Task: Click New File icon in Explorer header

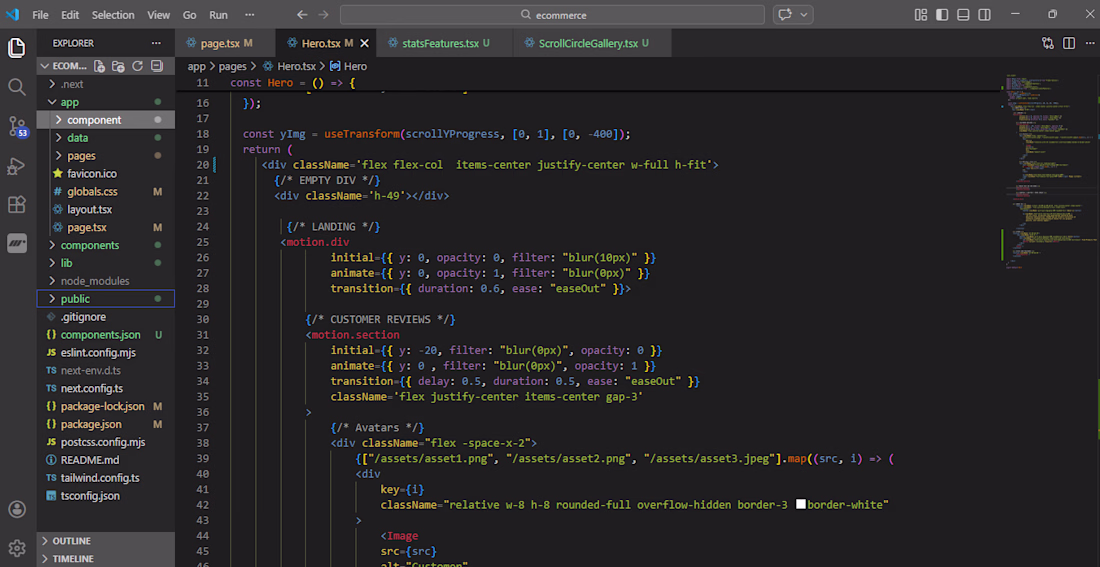Action: click(100, 66)
